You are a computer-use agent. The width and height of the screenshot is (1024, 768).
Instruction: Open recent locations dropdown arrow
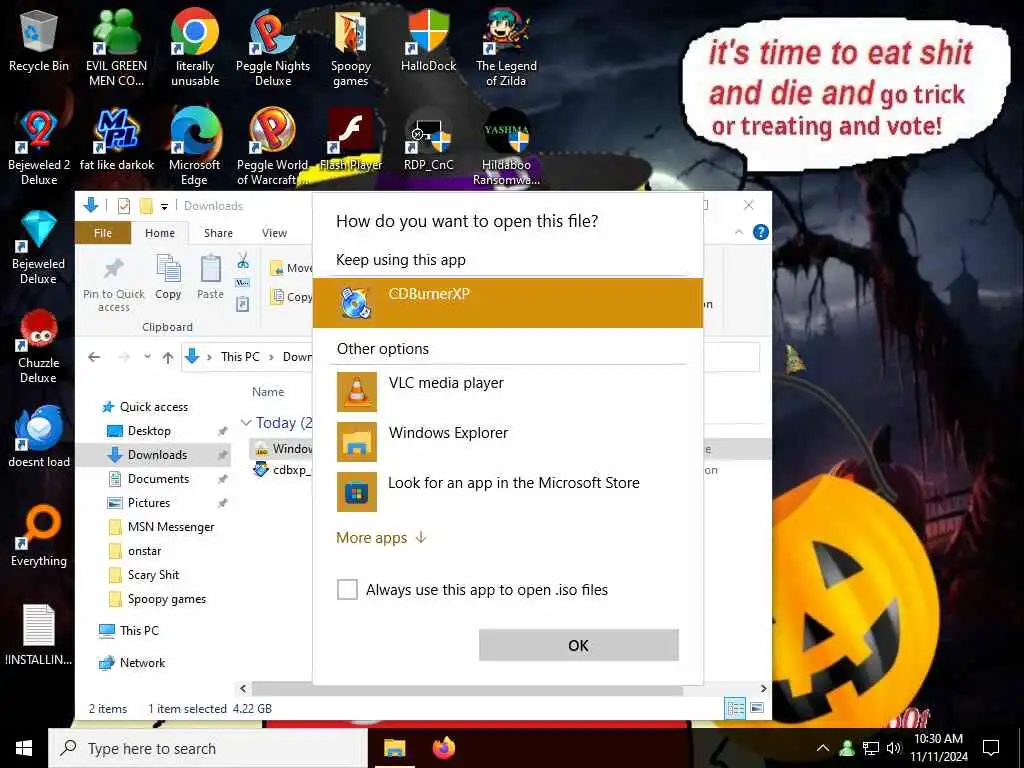click(x=147, y=357)
